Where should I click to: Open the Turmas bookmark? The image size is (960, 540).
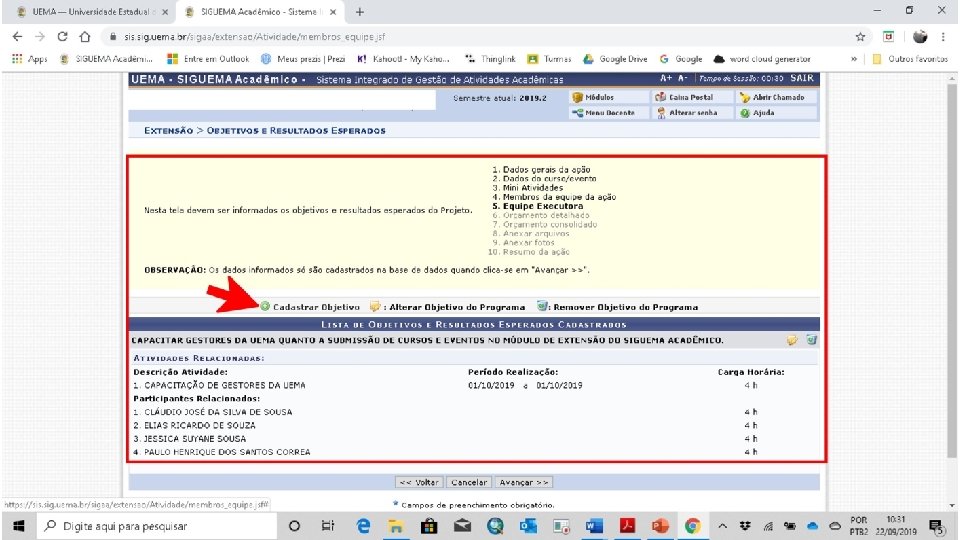[x=550, y=59]
